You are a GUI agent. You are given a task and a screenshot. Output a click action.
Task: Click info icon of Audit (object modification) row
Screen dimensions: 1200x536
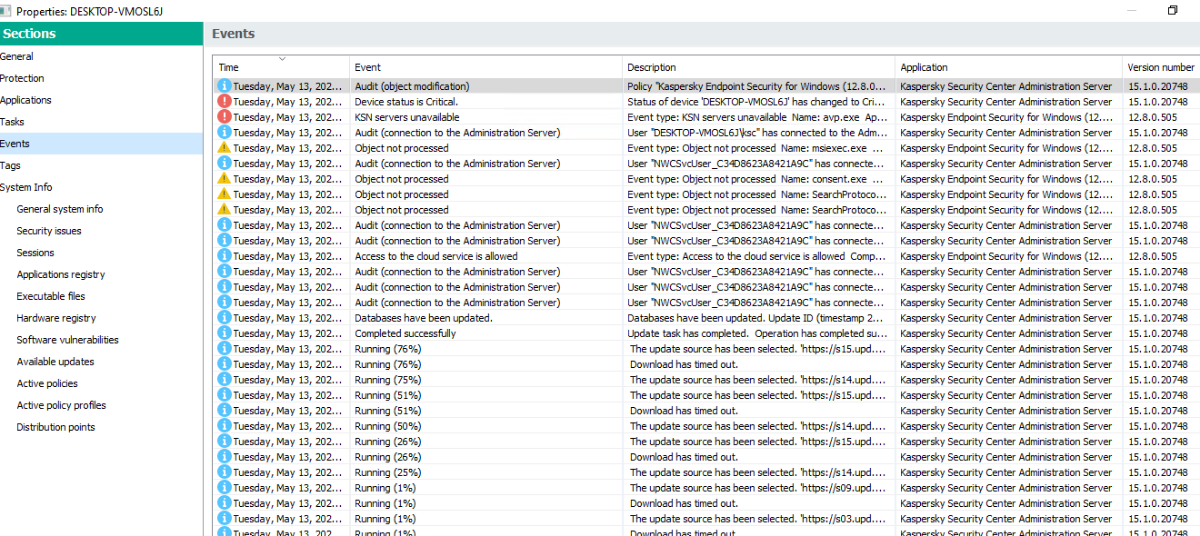225,86
